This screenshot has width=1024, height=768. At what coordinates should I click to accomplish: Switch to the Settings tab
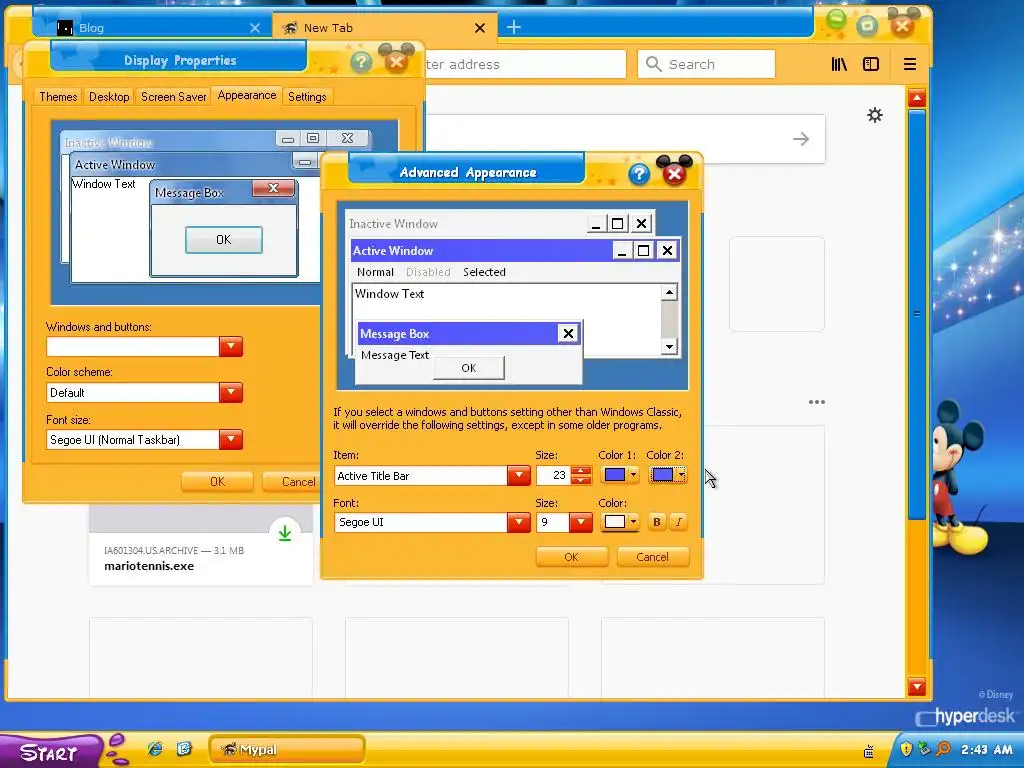point(307,97)
